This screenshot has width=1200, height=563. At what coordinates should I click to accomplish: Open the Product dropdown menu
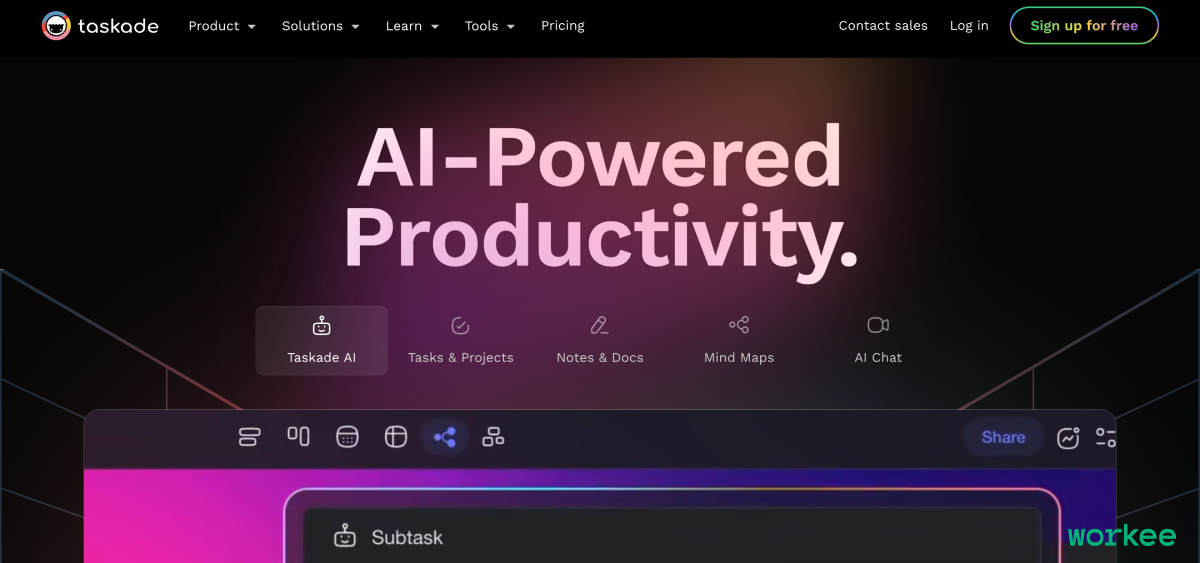(x=222, y=26)
